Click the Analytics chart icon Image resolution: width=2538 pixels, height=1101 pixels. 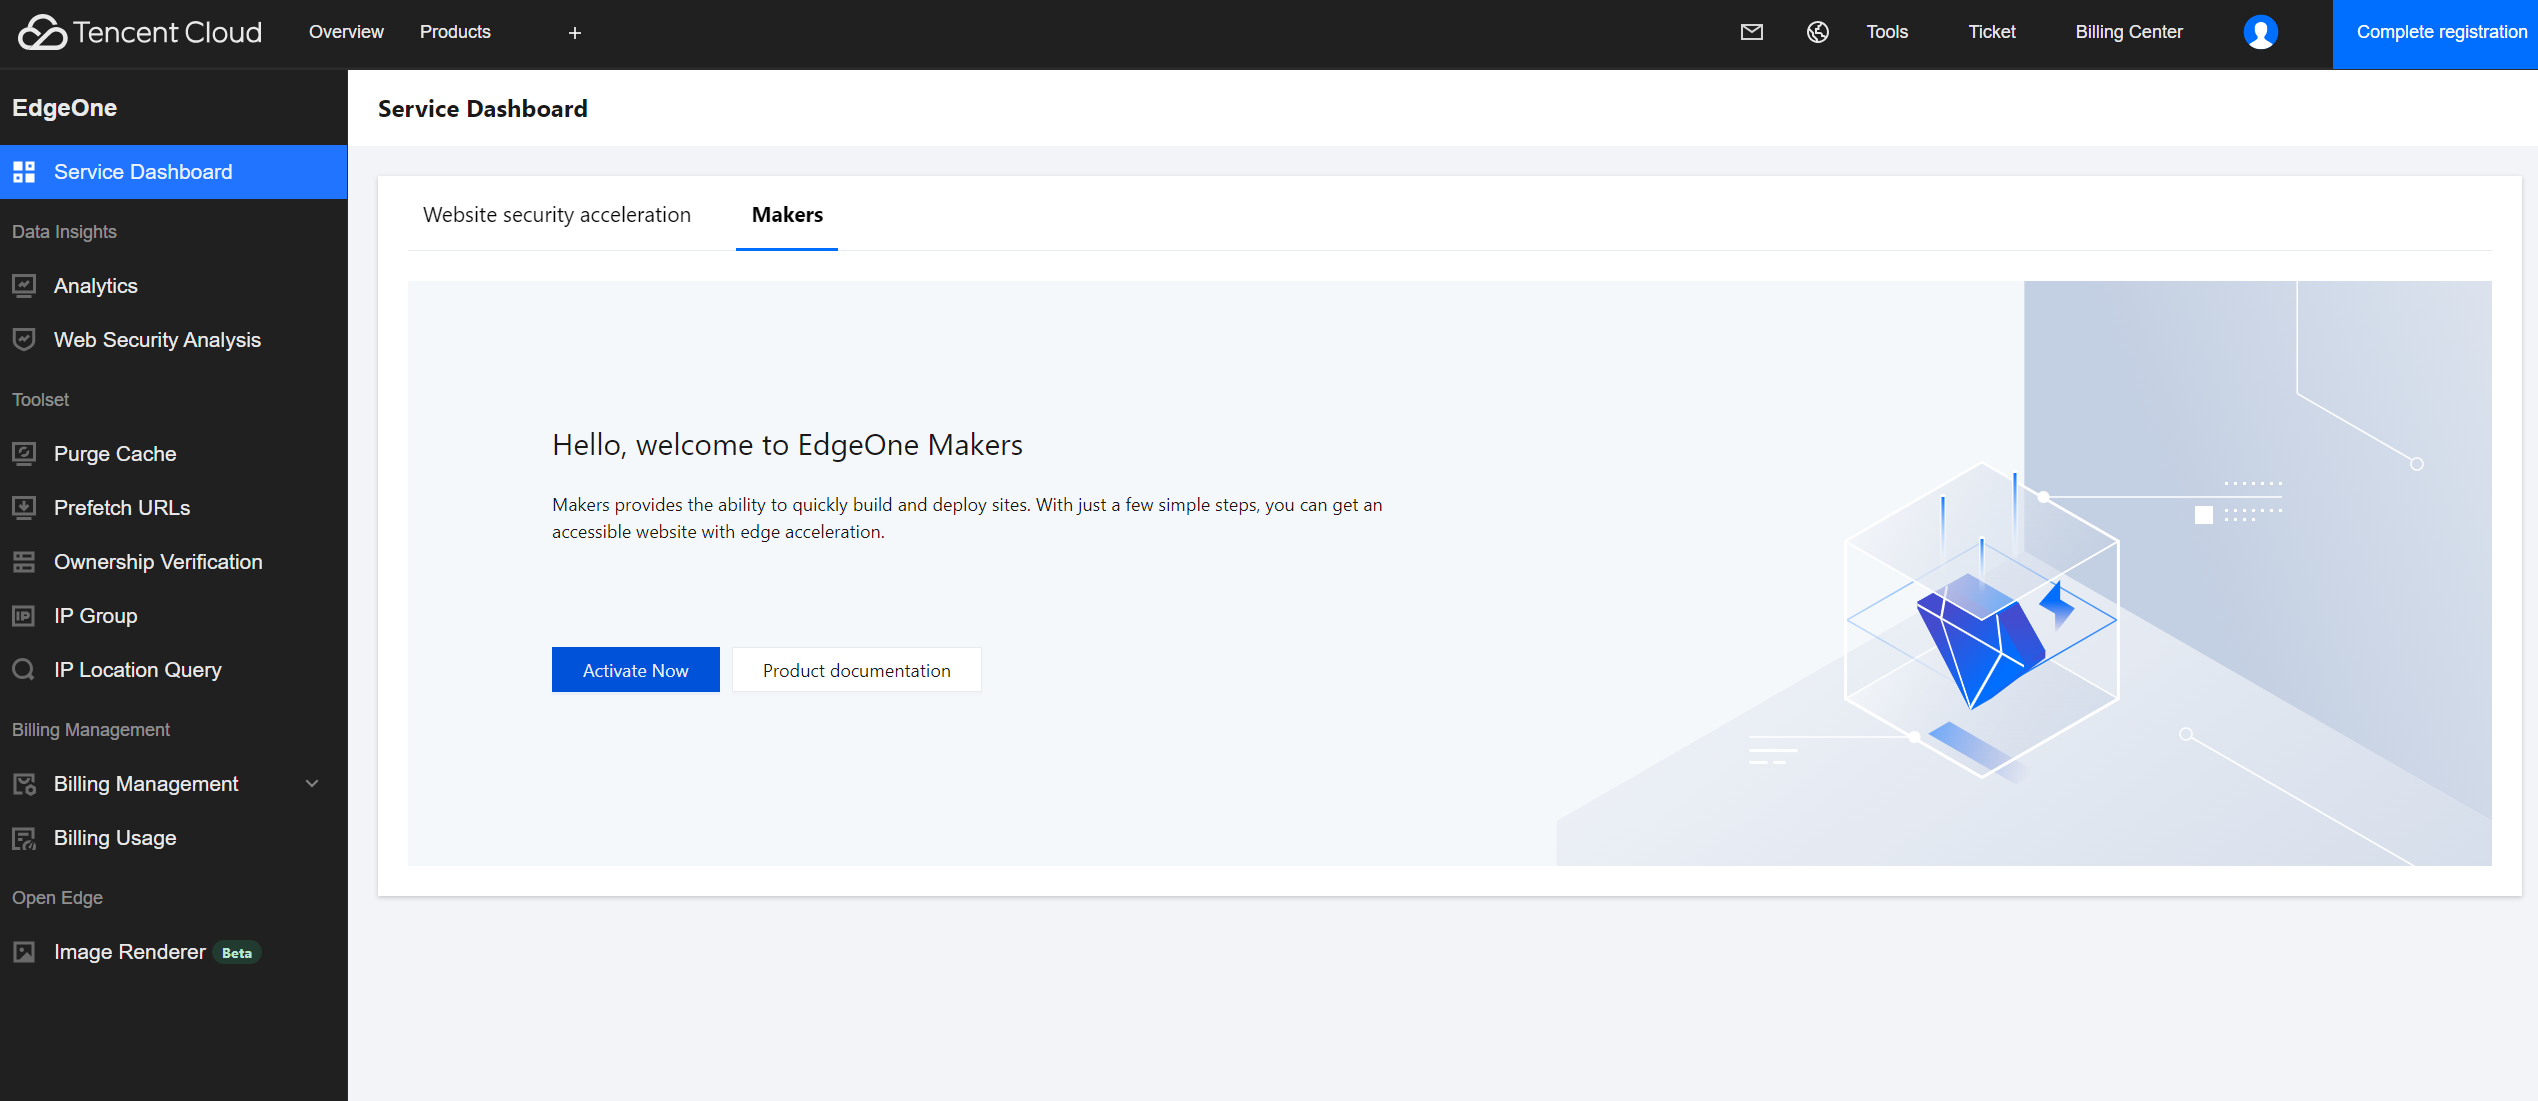[24, 286]
